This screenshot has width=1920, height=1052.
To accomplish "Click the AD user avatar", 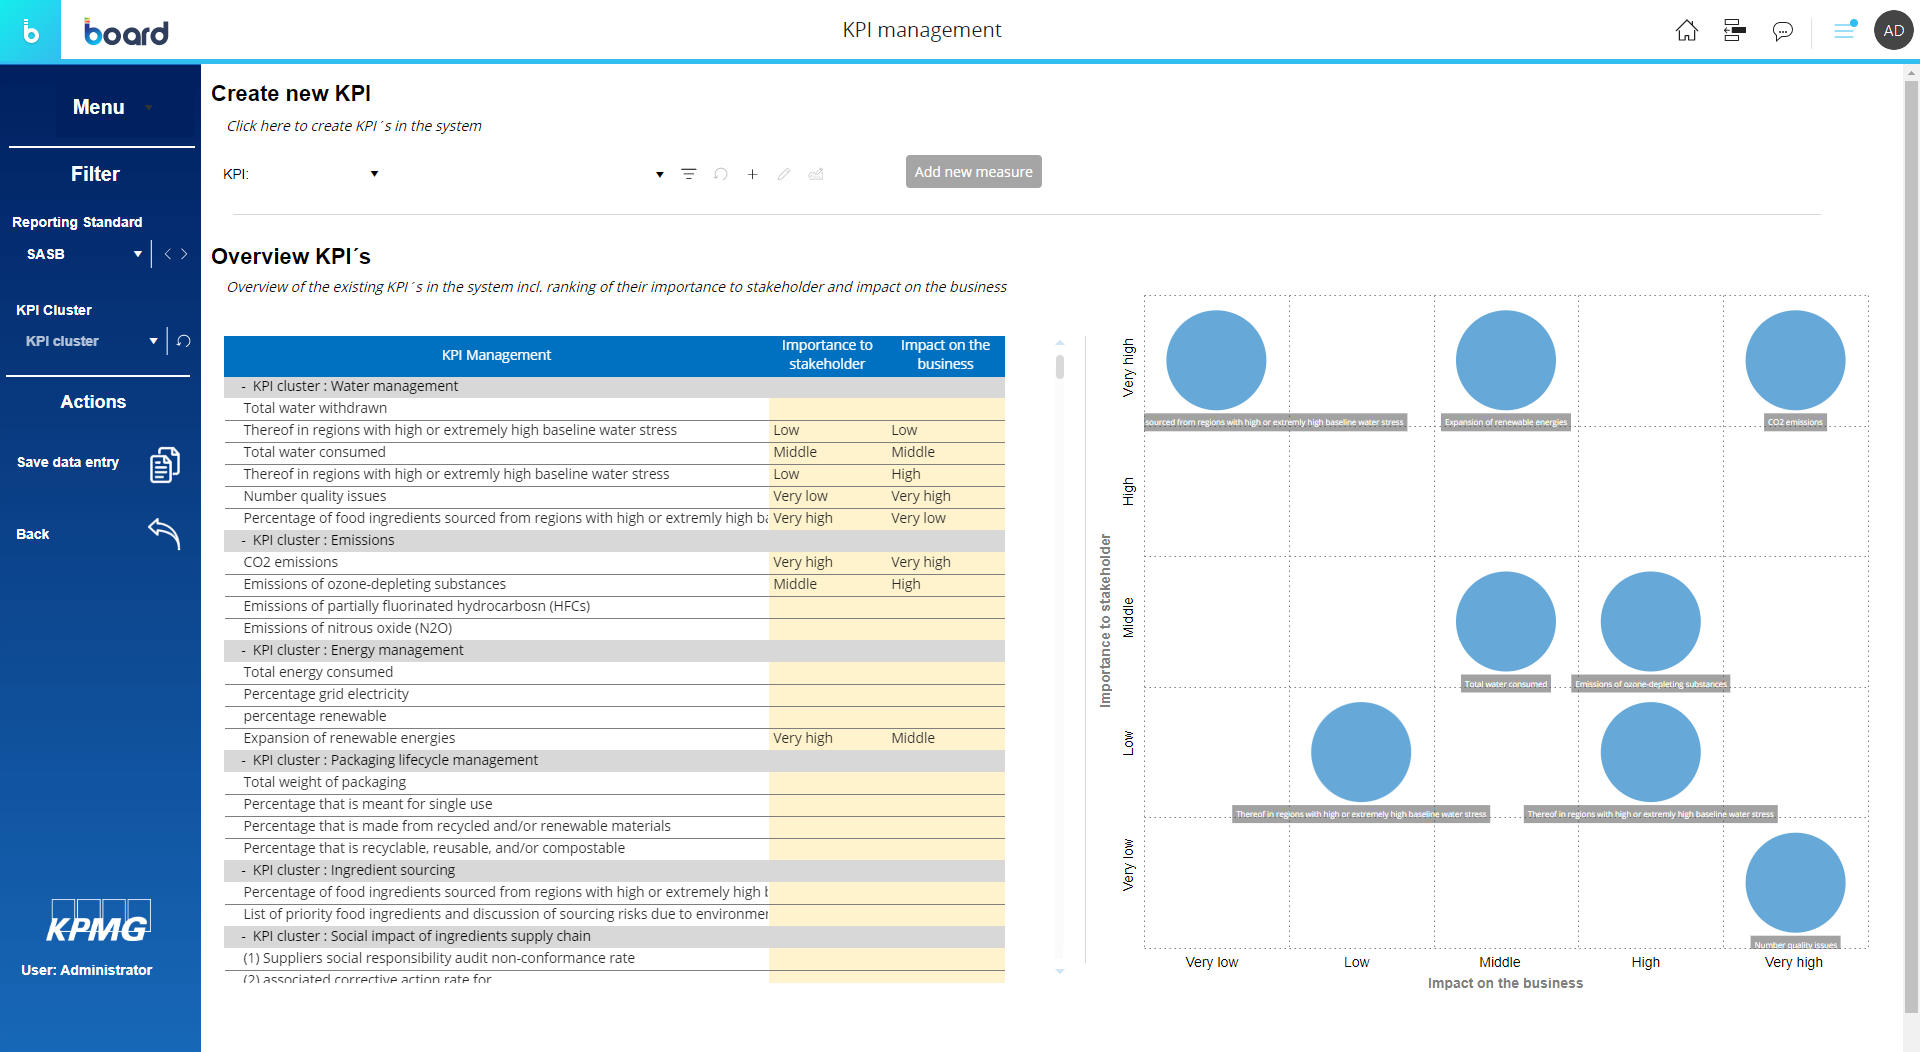I will pos(1893,31).
